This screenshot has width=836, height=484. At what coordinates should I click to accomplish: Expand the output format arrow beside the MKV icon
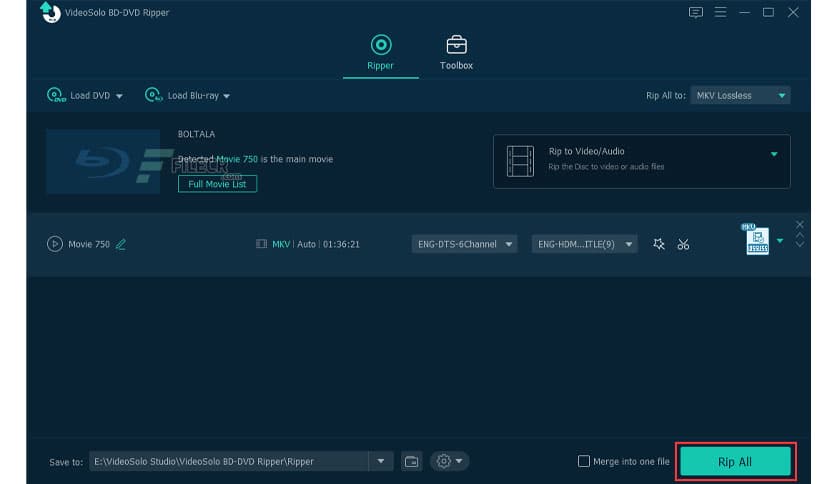[780, 241]
